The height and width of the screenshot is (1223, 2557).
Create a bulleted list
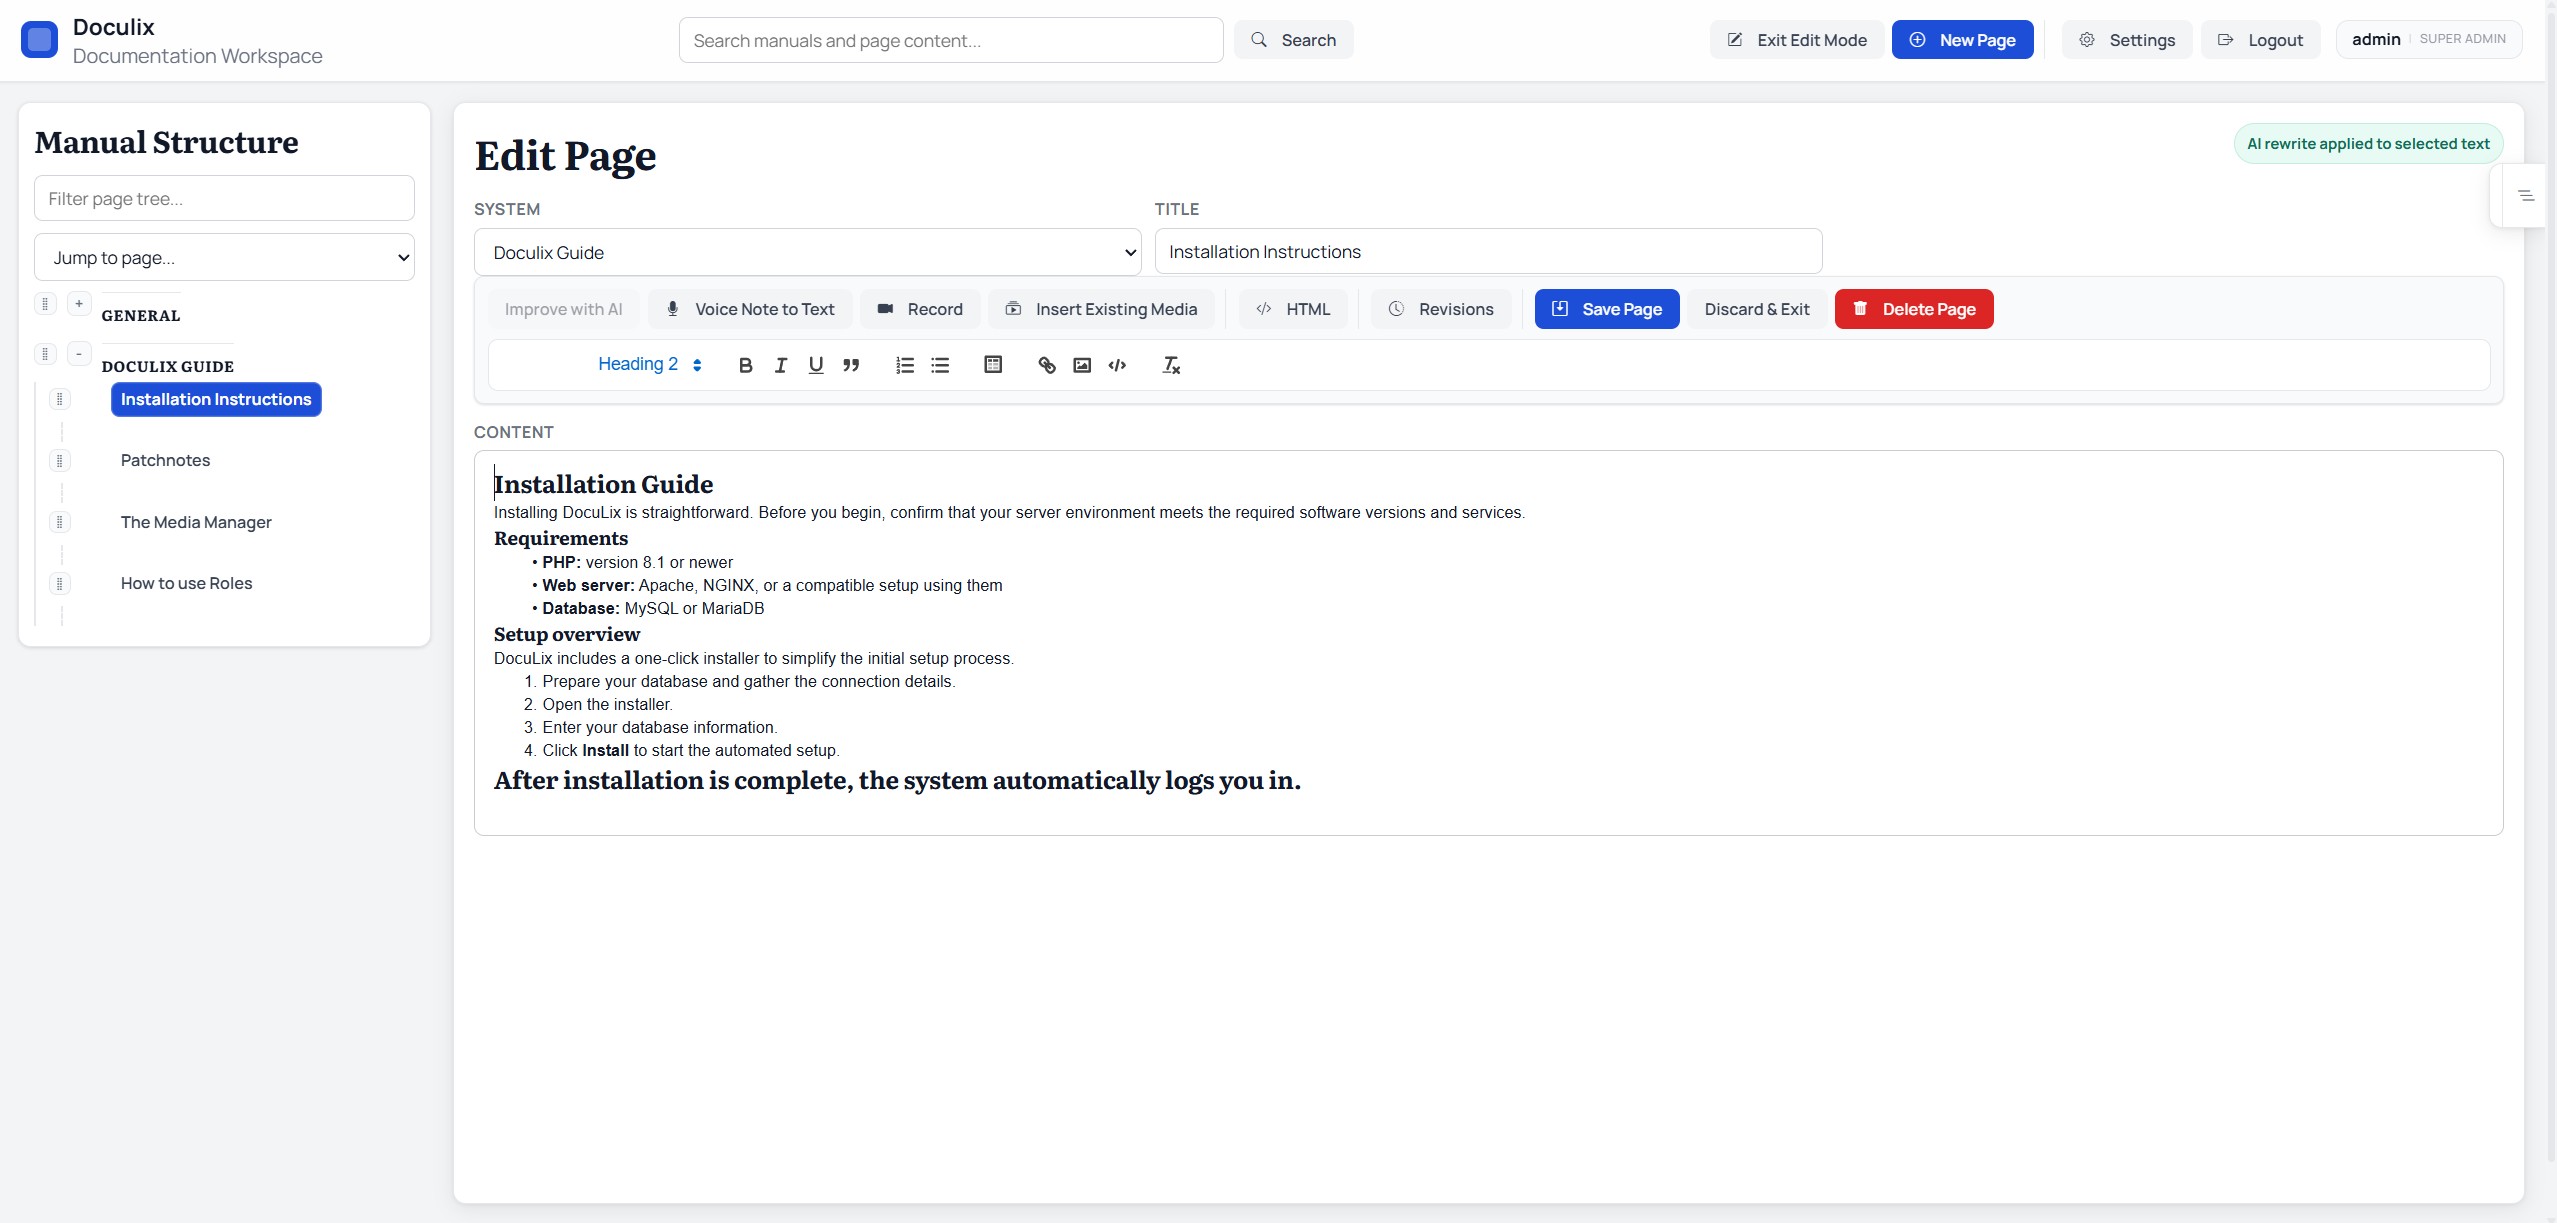pos(940,365)
